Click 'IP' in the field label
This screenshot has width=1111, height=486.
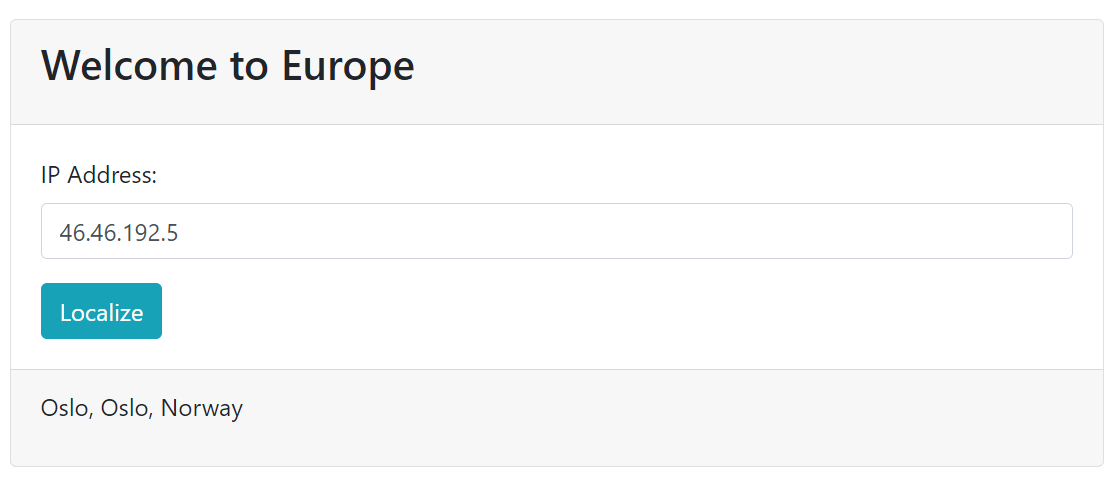pyautogui.click(x=51, y=176)
